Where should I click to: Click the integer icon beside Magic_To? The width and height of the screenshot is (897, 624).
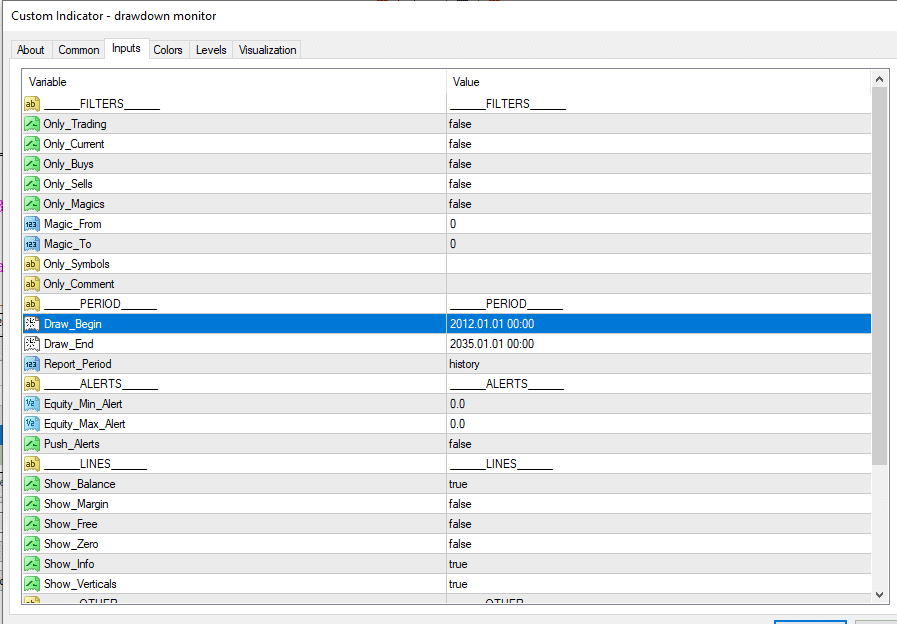click(x=32, y=244)
